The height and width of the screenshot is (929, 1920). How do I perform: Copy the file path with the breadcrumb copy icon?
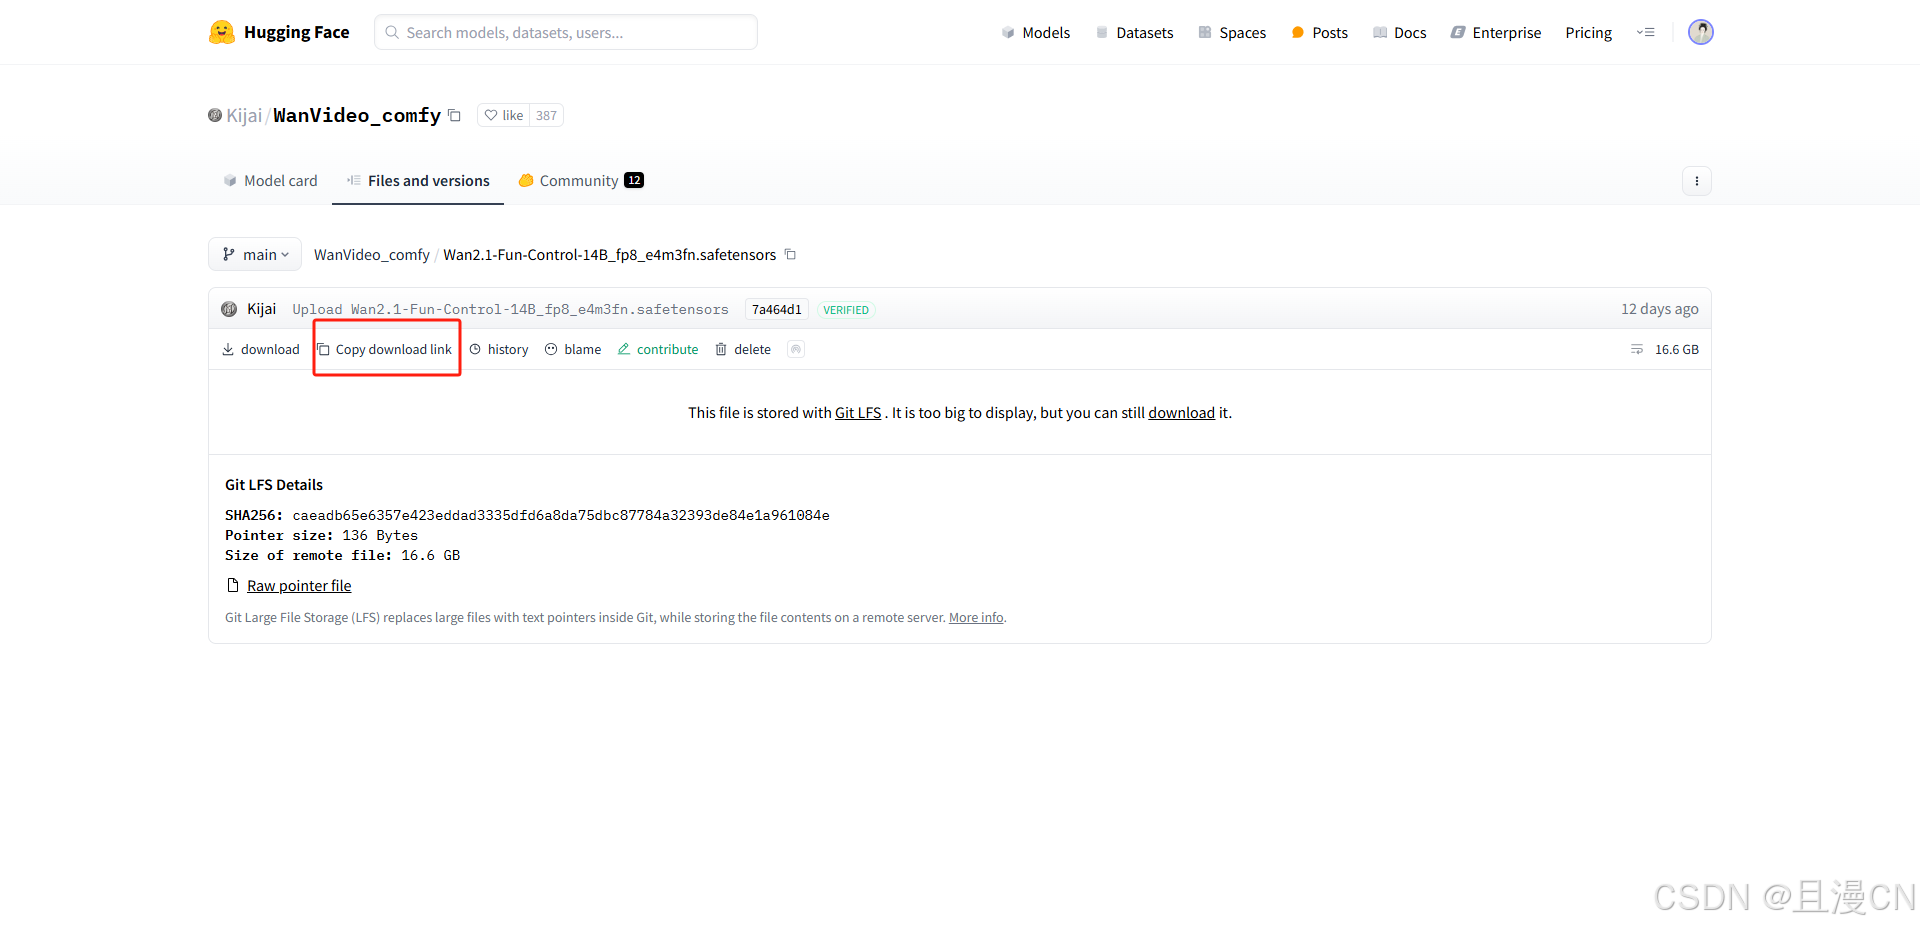790,254
